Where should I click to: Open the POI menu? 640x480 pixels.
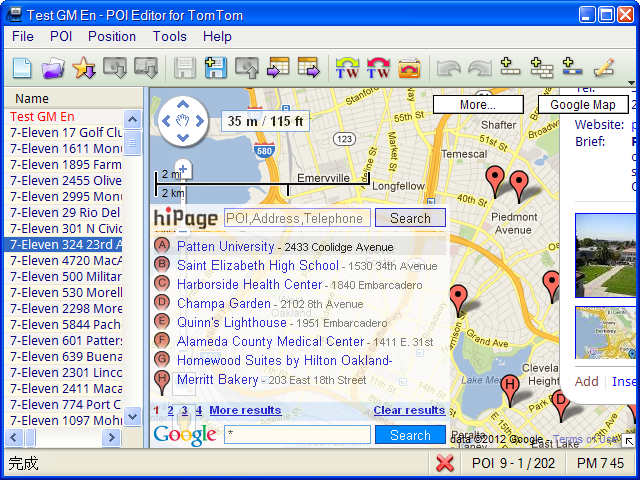click(61, 36)
